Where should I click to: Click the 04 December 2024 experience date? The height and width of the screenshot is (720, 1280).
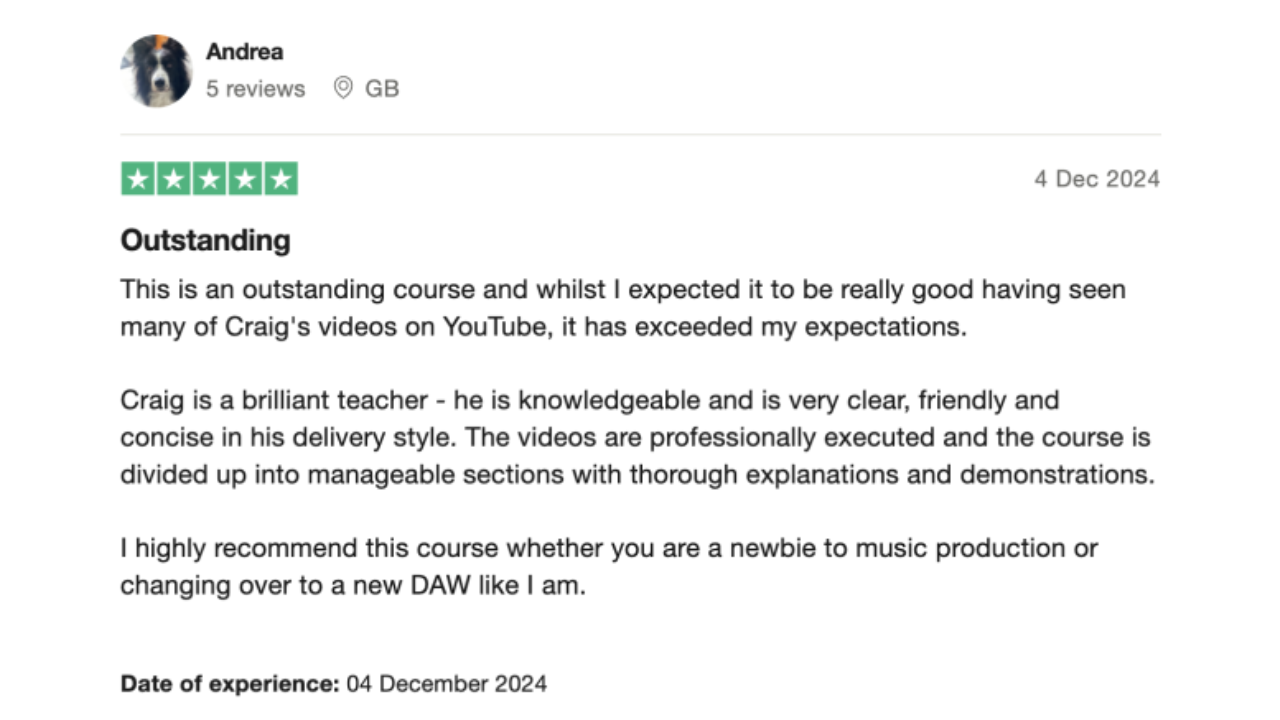click(x=447, y=684)
